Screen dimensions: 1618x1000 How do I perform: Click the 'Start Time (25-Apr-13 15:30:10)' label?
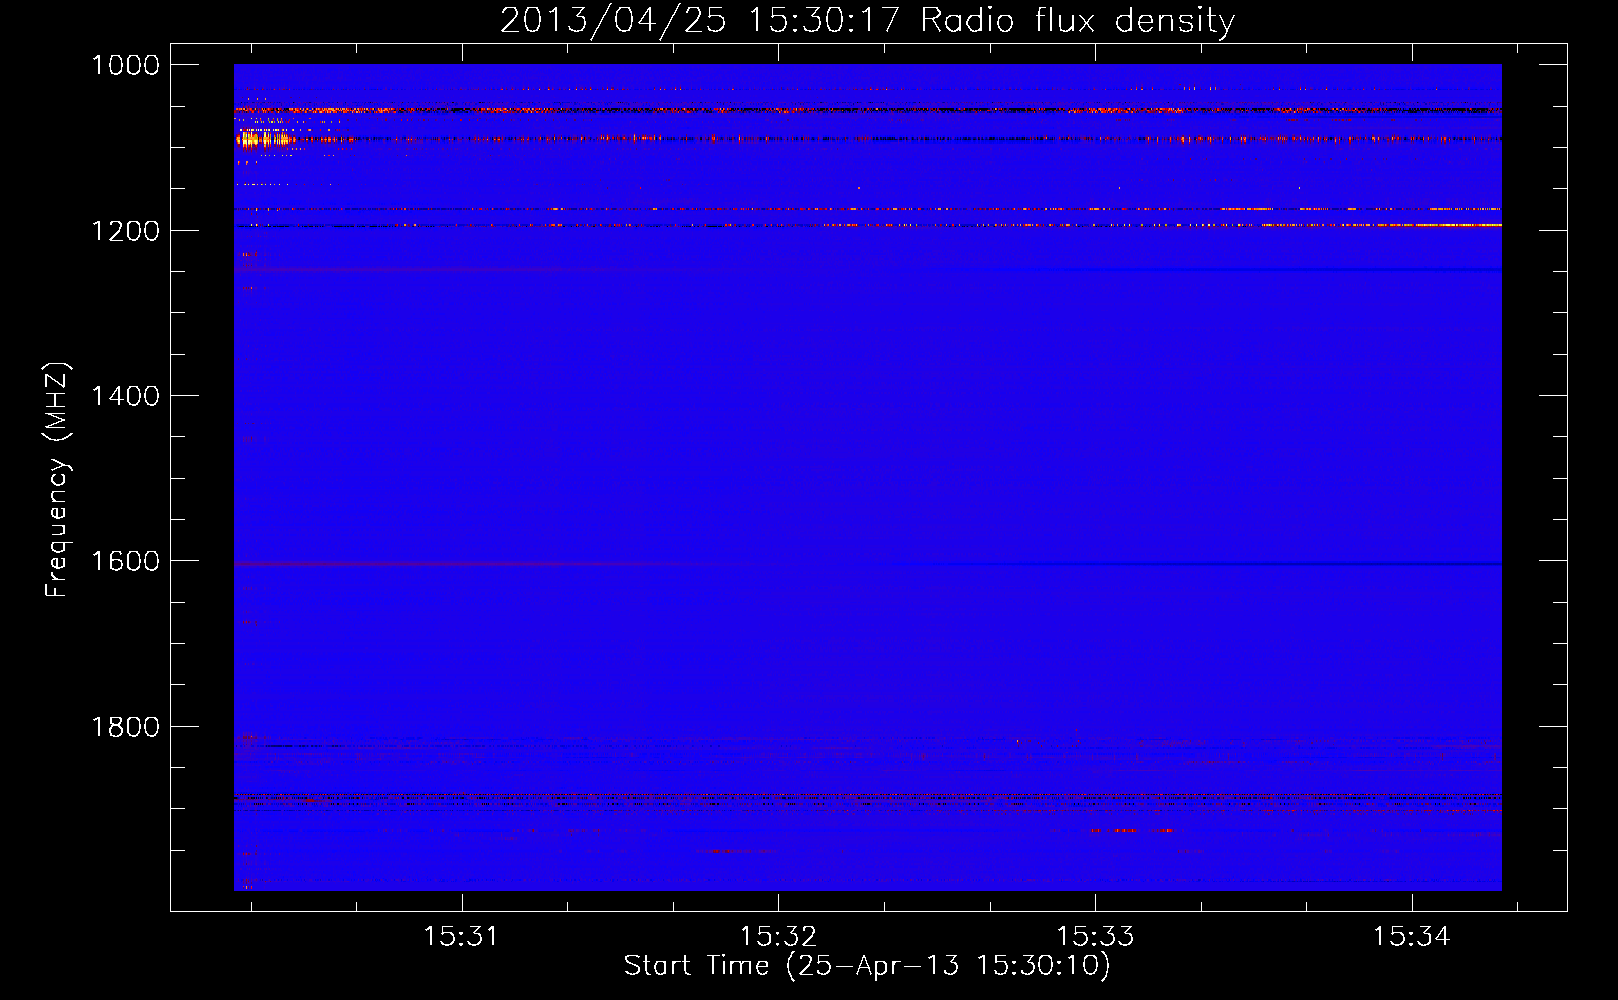click(x=867, y=965)
